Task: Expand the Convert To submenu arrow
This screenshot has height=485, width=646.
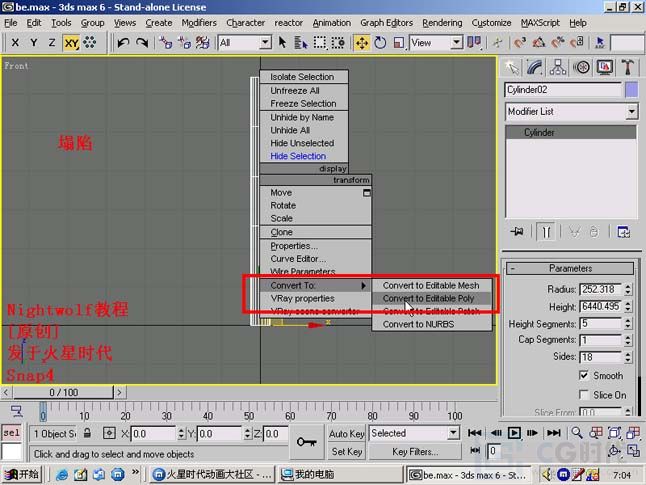Action: tap(363, 286)
